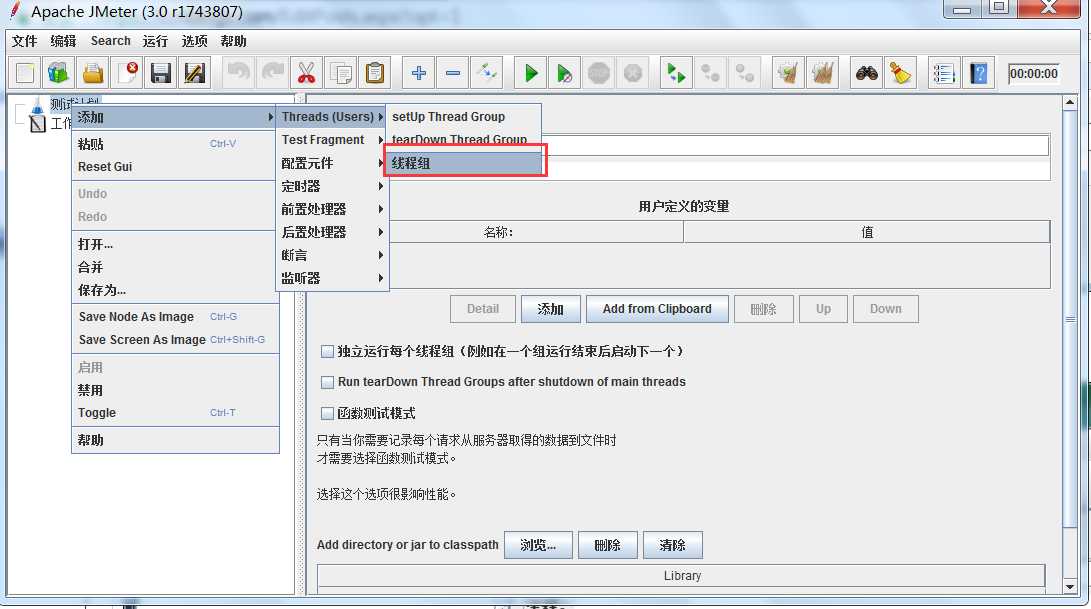This screenshot has width=1091, height=609.
Task: Expand 配置元件 submenu
Action: click(332, 163)
